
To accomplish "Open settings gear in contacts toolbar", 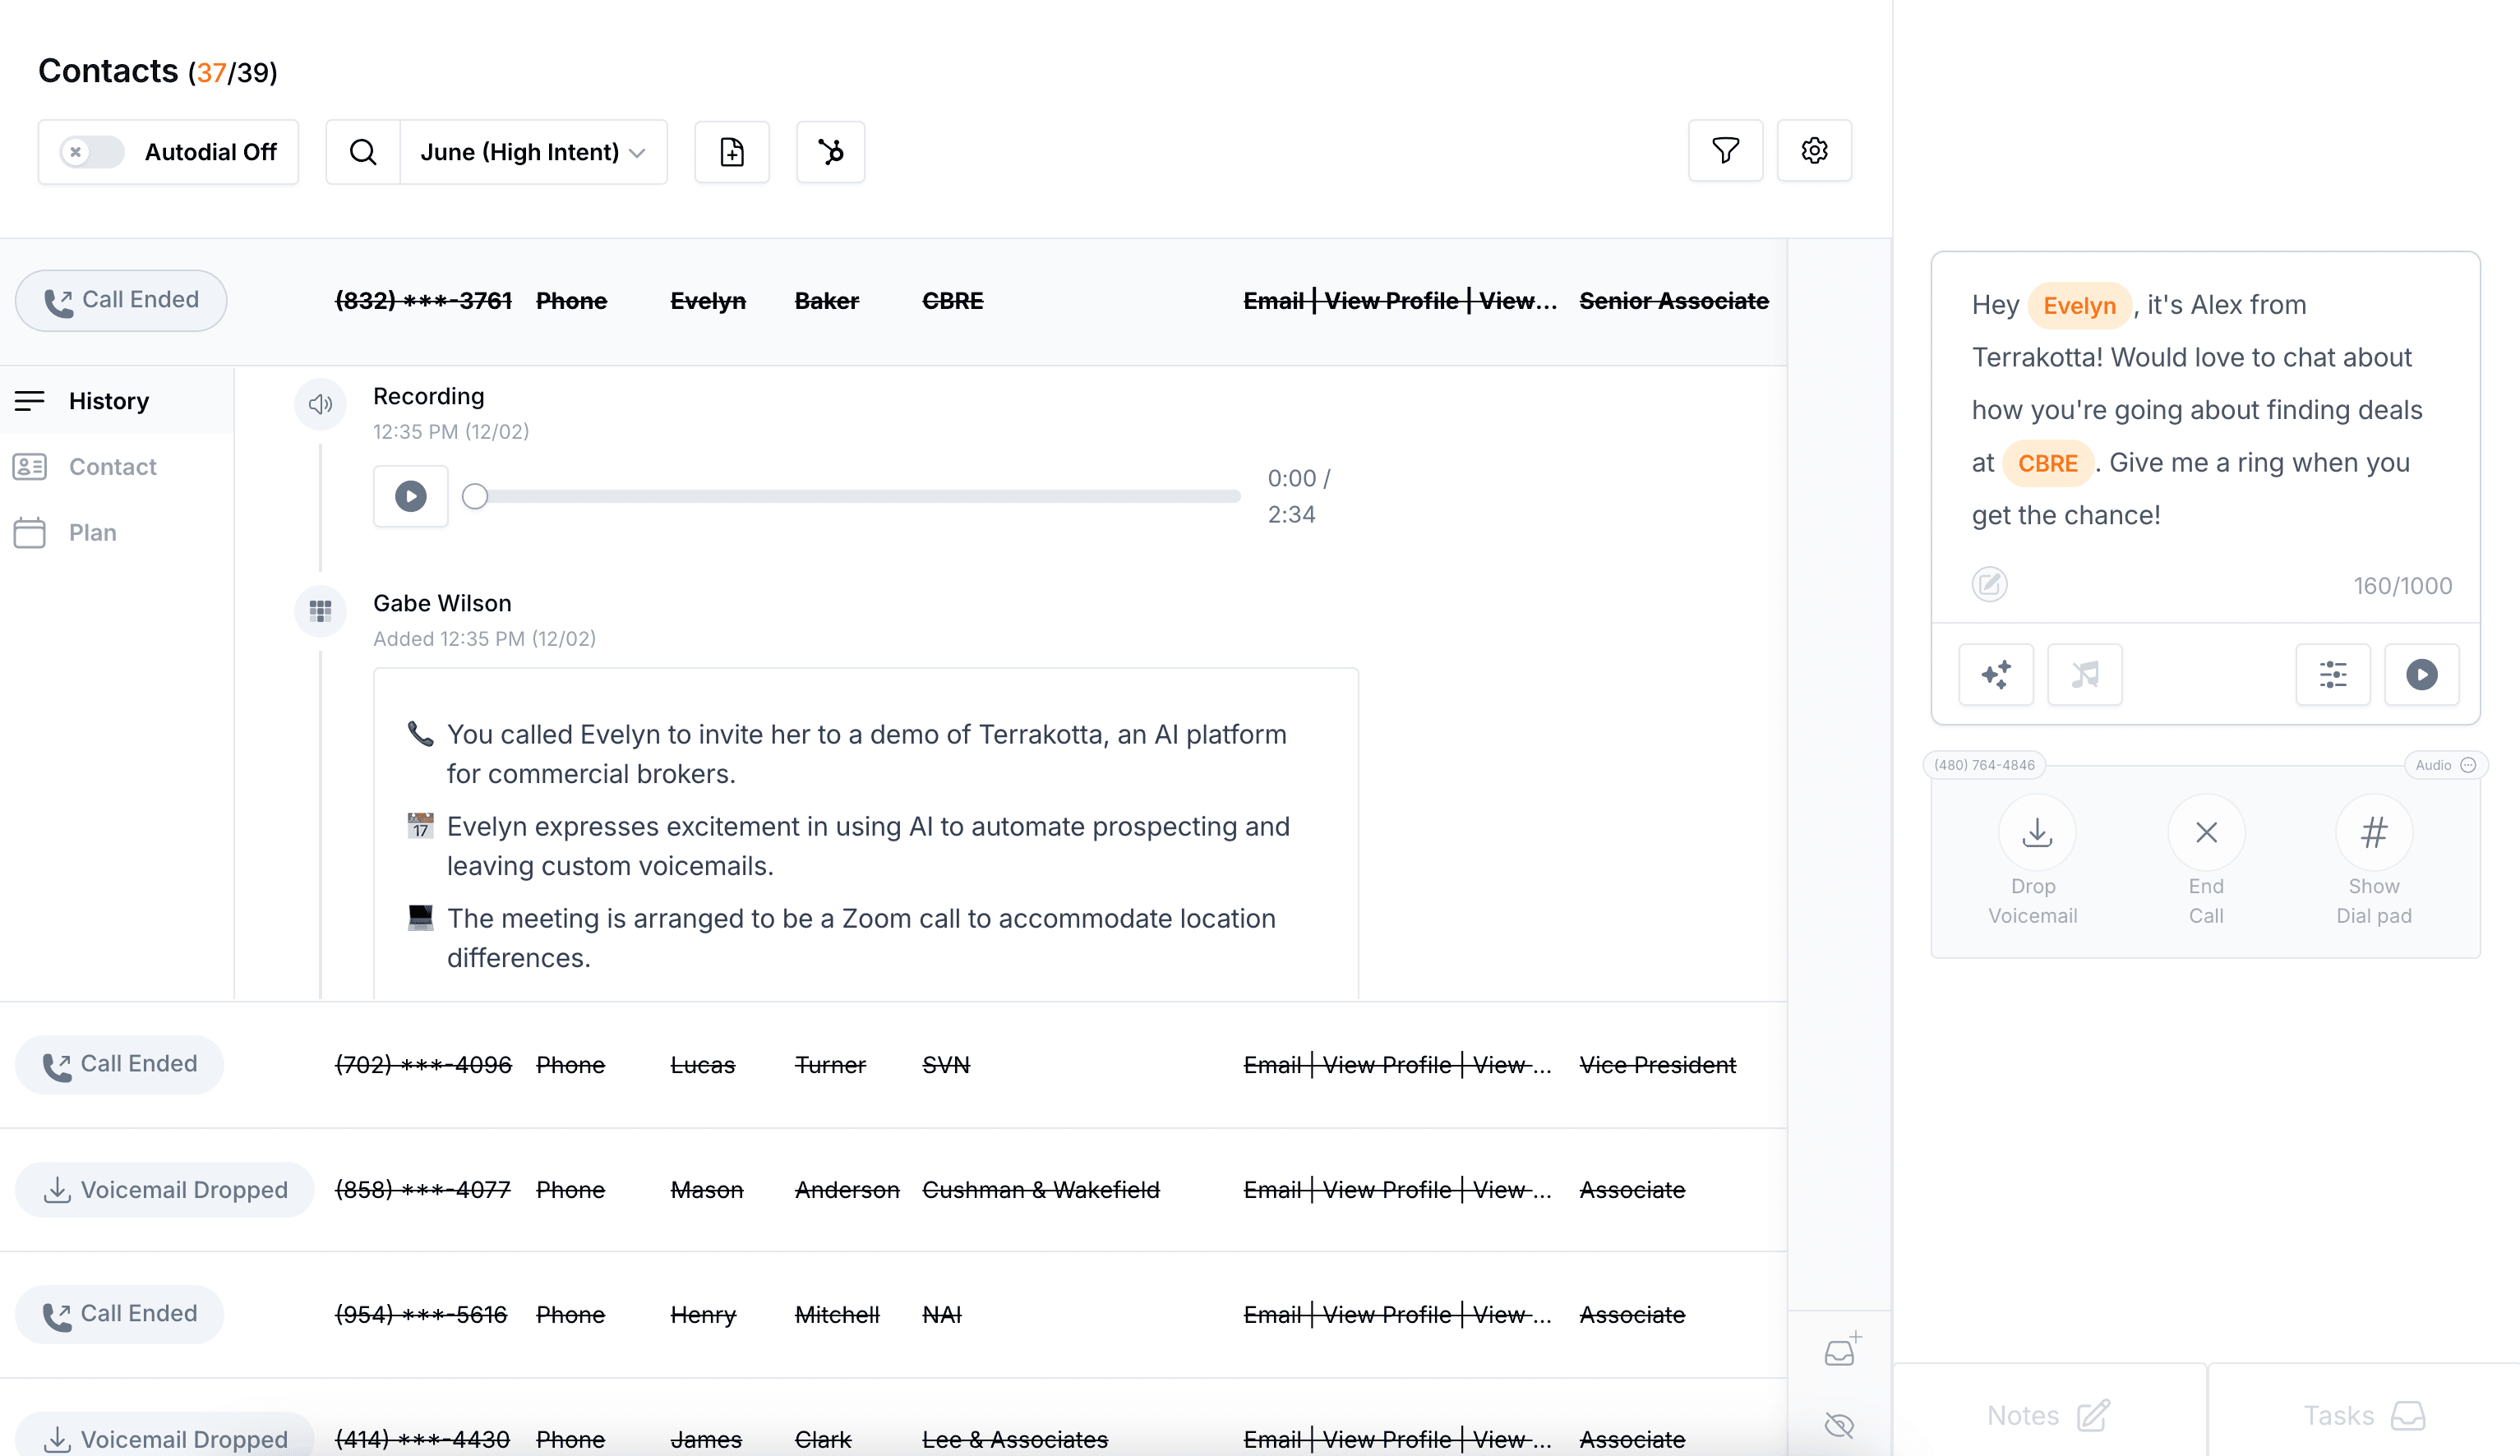I will click(x=1814, y=151).
